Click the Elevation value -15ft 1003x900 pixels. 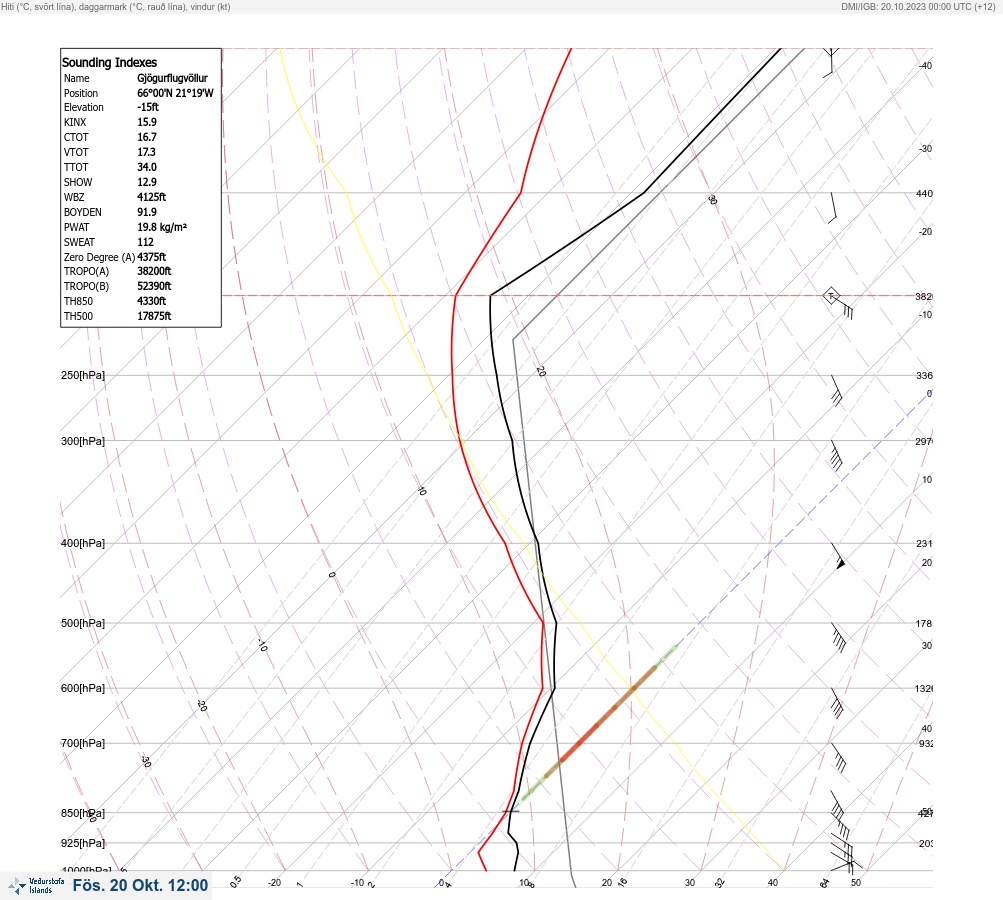point(148,107)
